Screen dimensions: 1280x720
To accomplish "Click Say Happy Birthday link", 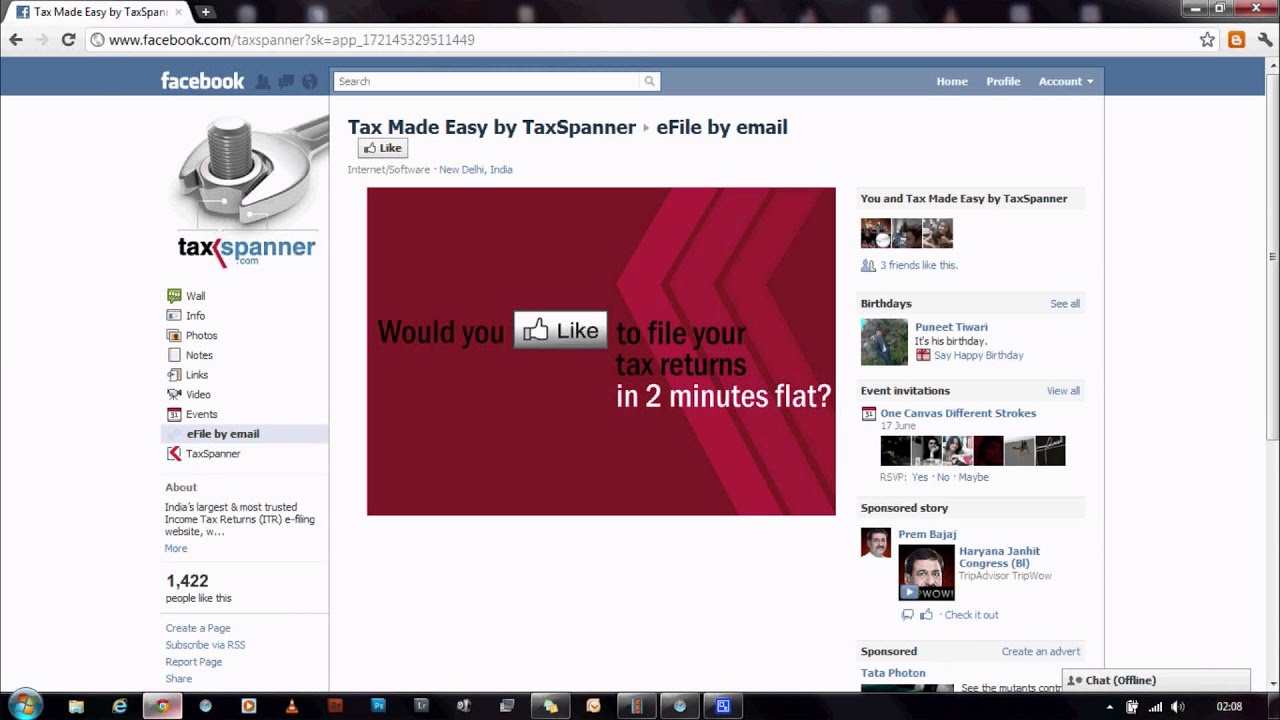I will (x=978, y=355).
